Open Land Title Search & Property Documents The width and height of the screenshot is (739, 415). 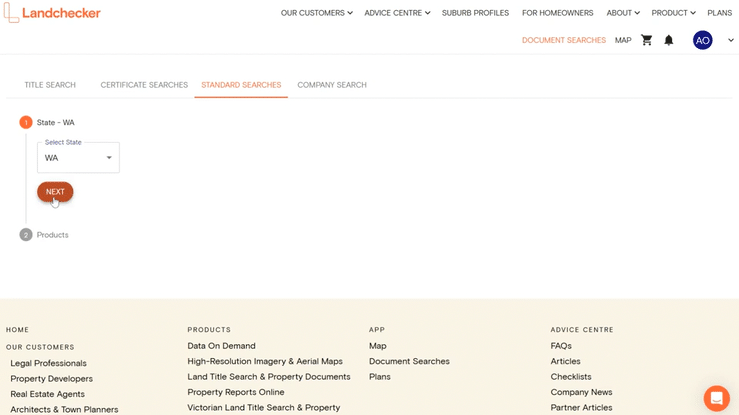point(269,377)
